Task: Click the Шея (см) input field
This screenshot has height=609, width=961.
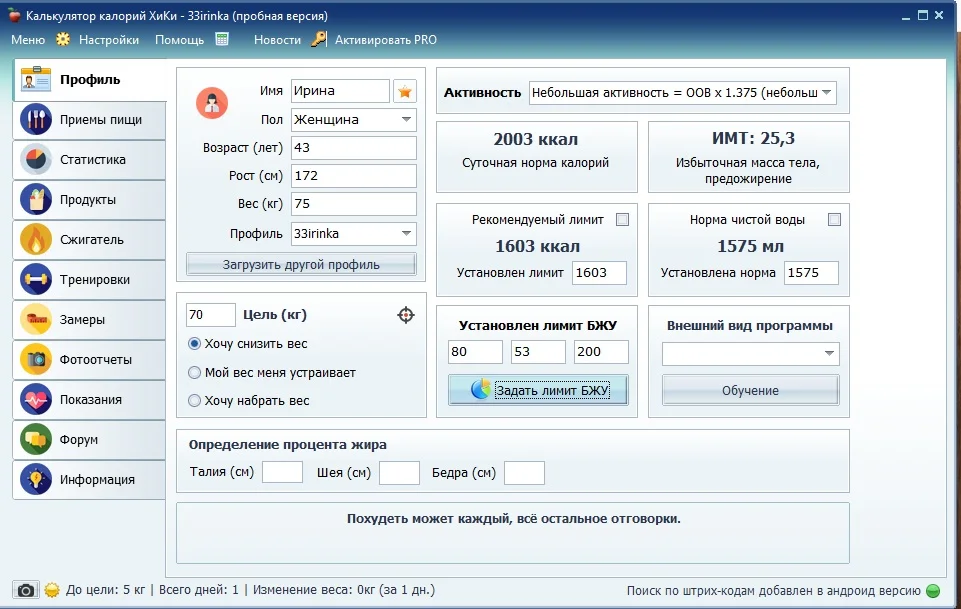Action: [x=399, y=472]
